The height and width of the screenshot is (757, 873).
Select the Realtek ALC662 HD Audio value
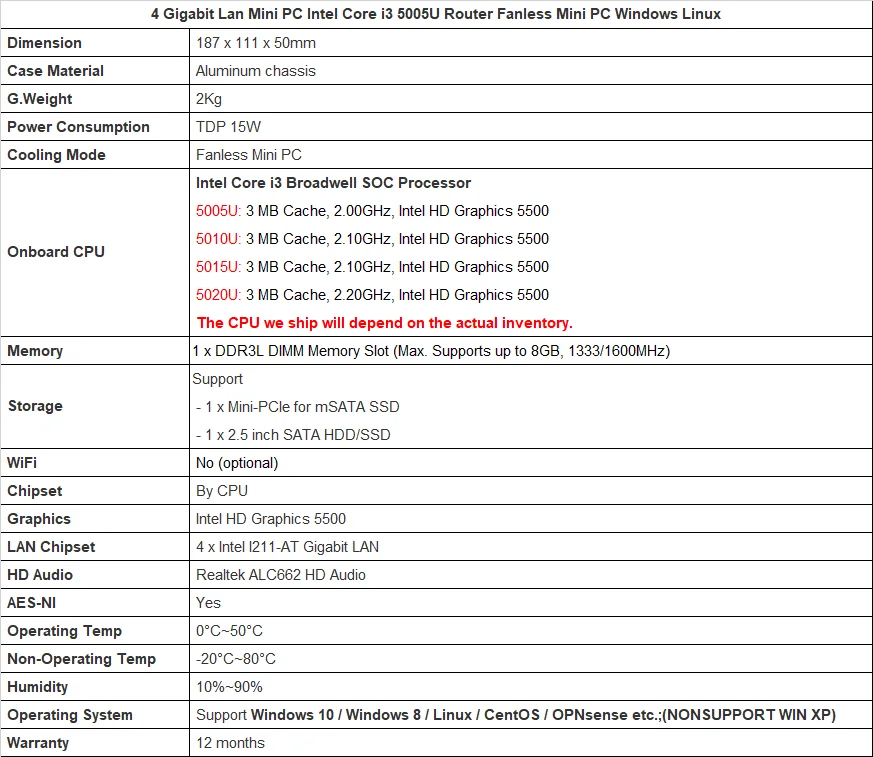[281, 574]
